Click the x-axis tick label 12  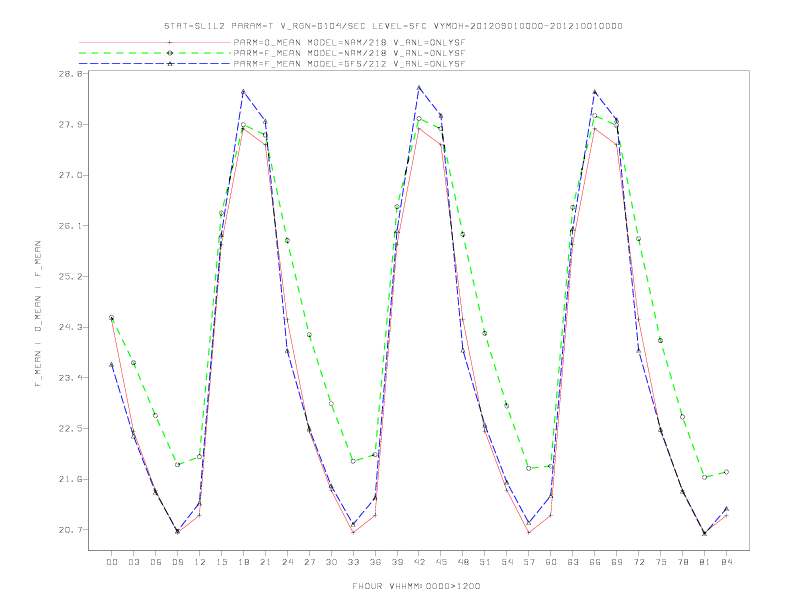coord(200,562)
